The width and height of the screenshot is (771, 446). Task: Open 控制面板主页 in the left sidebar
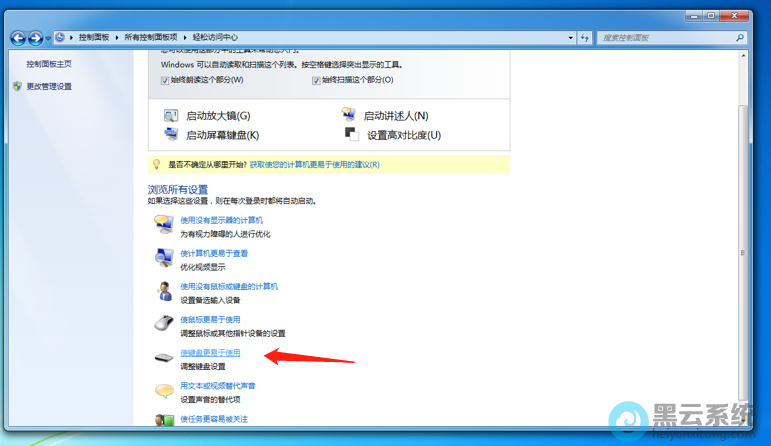(x=49, y=63)
